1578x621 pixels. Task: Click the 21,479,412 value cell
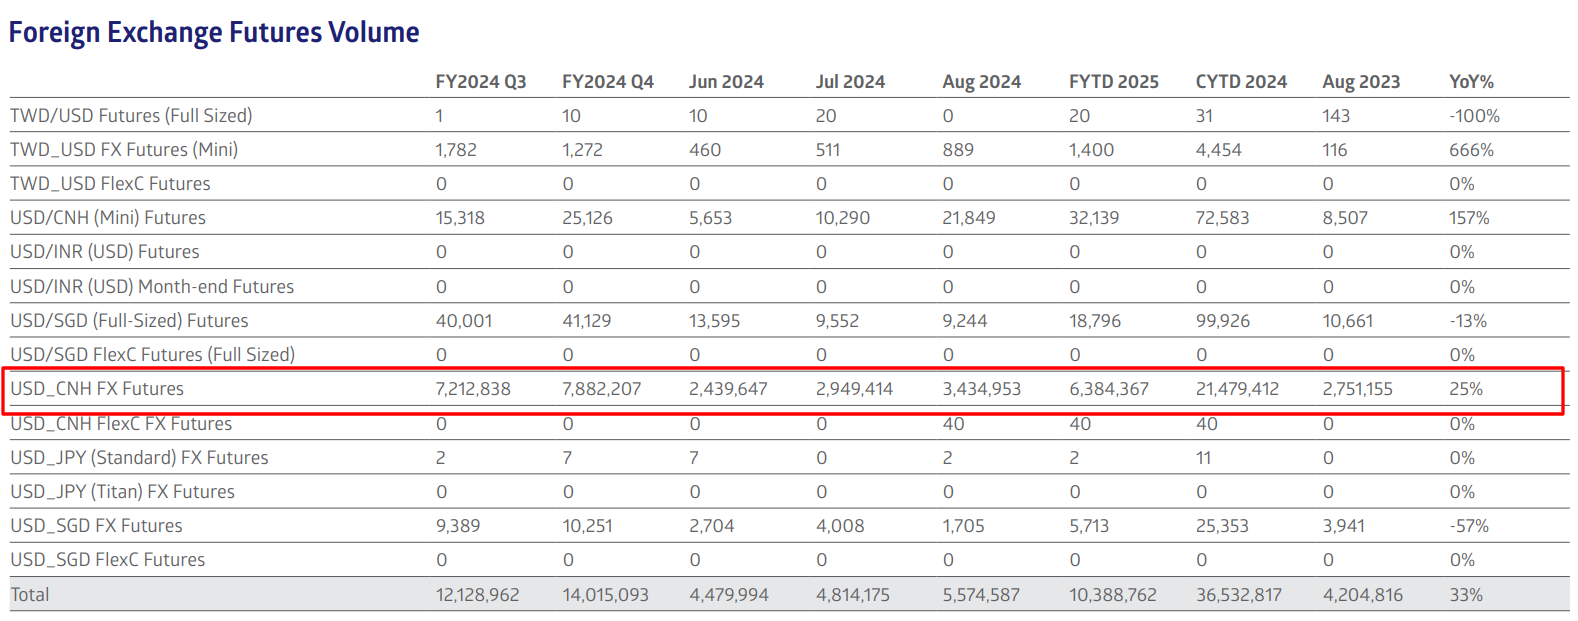[1237, 389]
